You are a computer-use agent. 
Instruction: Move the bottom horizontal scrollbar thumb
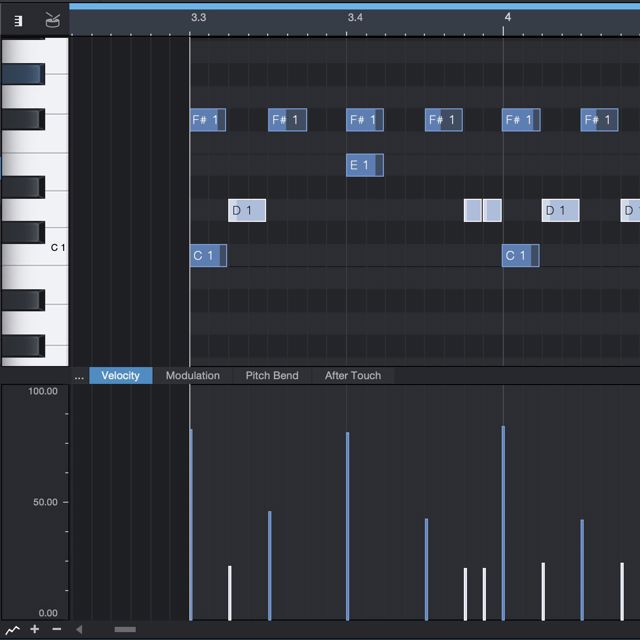[125, 629]
